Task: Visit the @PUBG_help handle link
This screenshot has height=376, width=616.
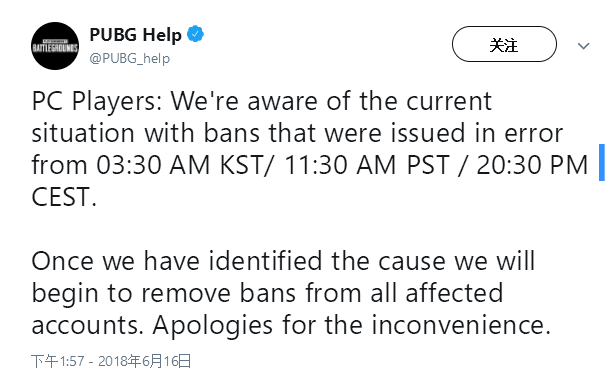Action: [x=130, y=59]
